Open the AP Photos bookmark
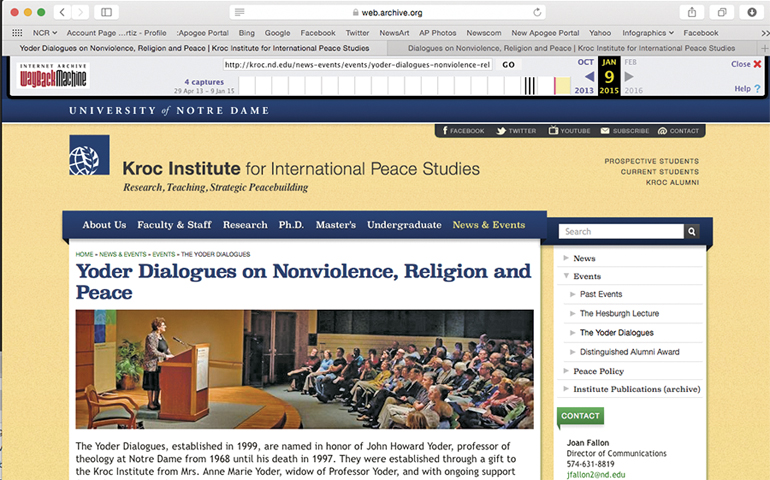The height and width of the screenshot is (480, 770). (438, 33)
